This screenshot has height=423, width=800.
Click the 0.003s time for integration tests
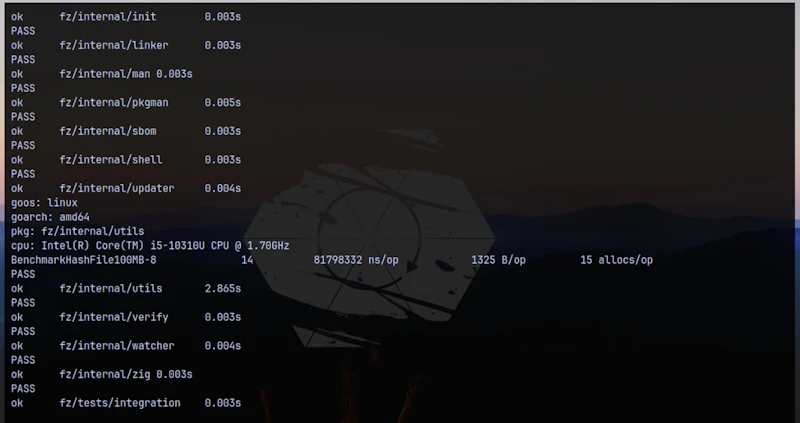coord(222,403)
